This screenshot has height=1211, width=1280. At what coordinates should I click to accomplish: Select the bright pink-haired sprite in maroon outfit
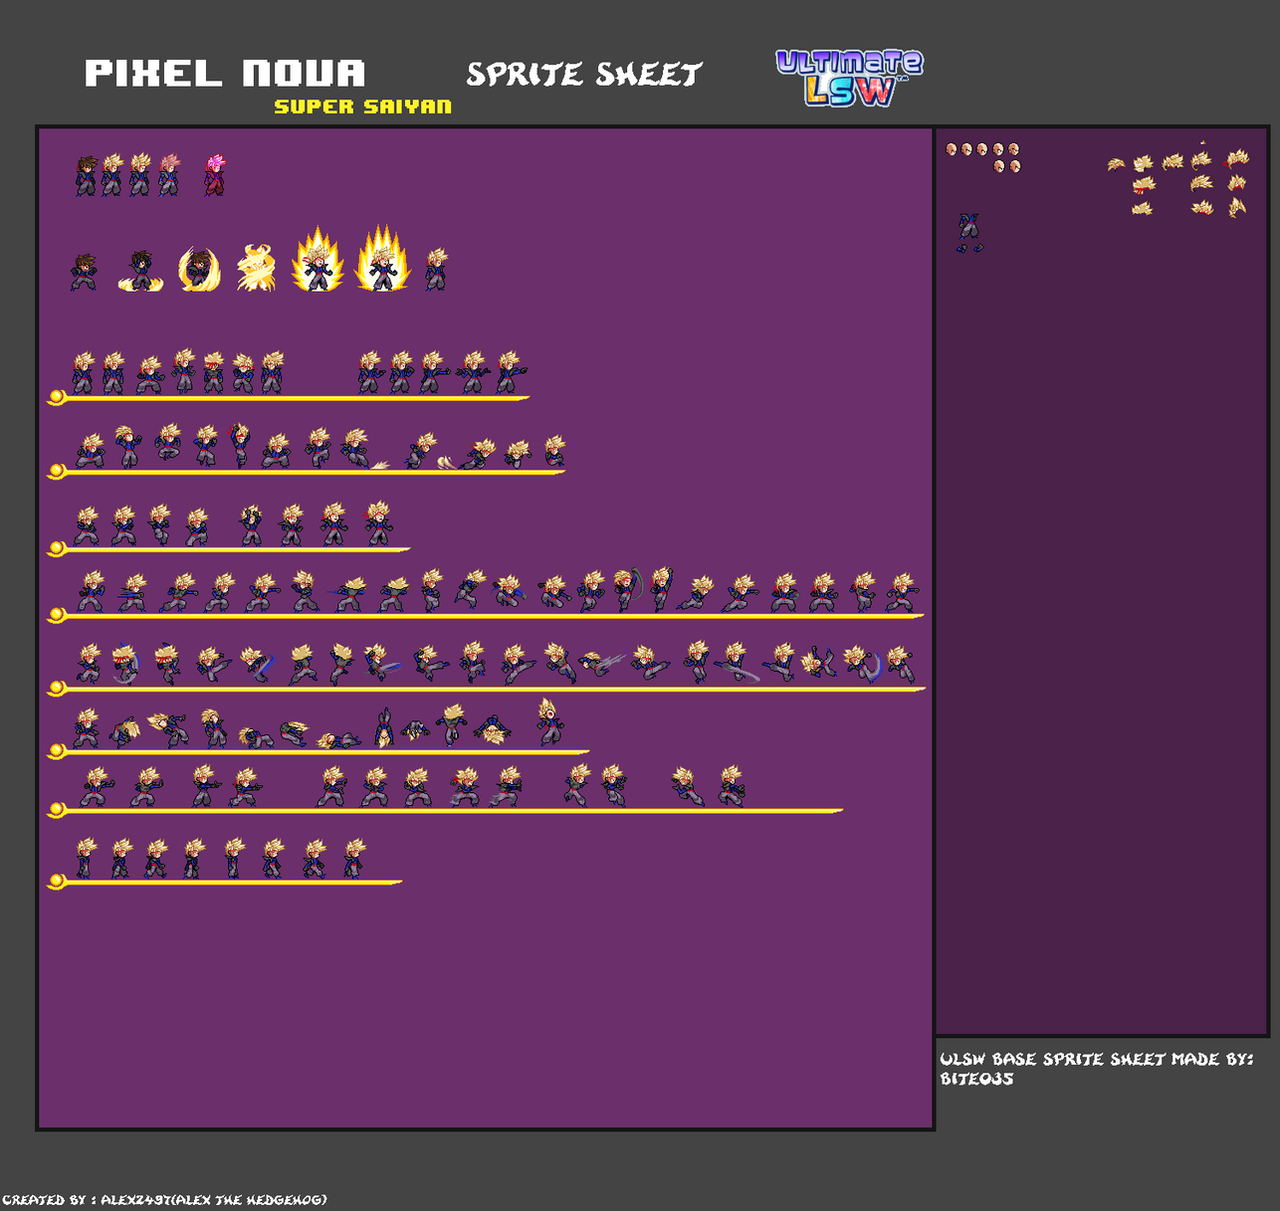click(215, 175)
